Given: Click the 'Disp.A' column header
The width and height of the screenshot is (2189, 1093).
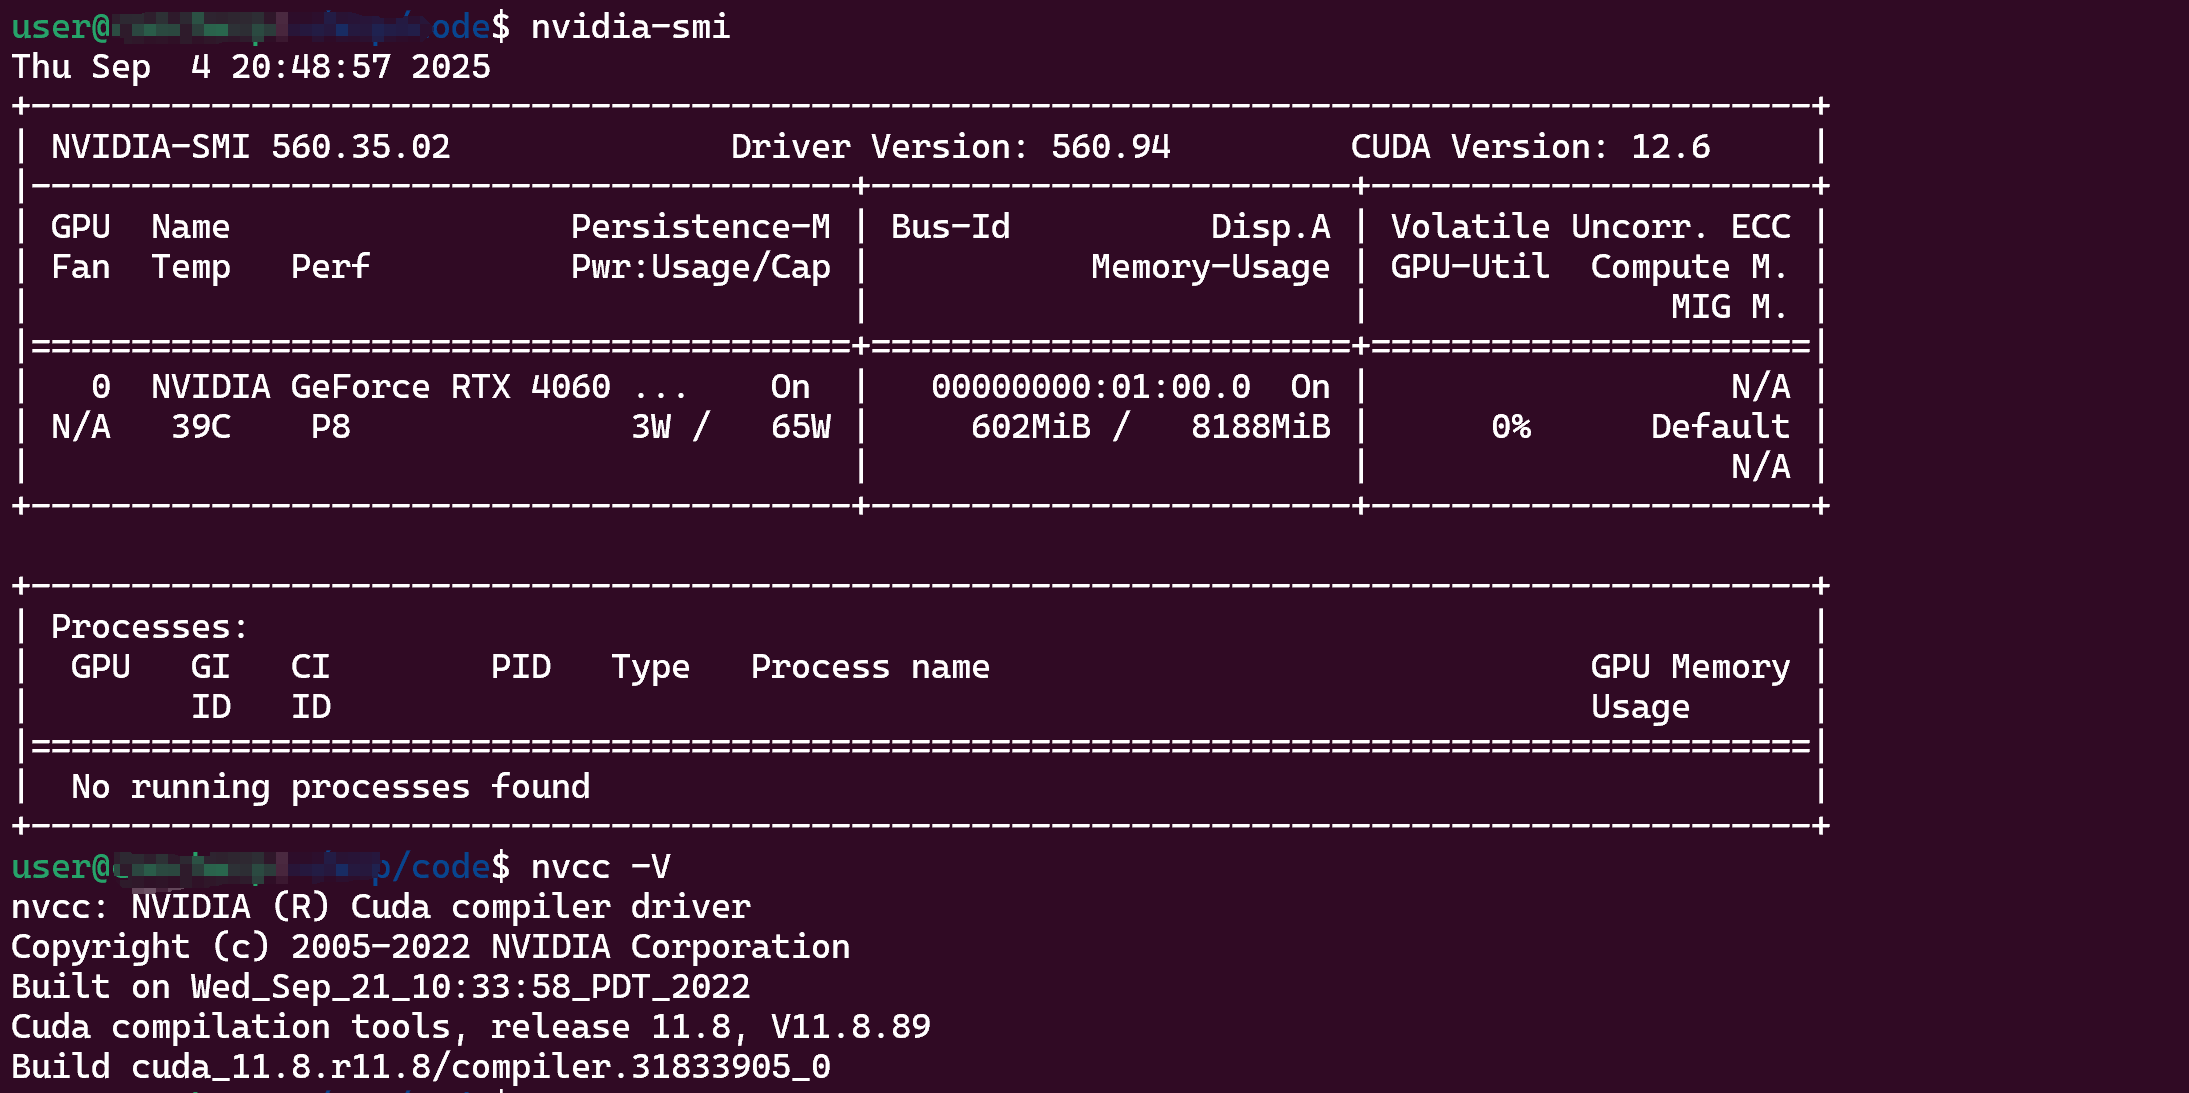Looking at the screenshot, I should [x=1271, y=227].
